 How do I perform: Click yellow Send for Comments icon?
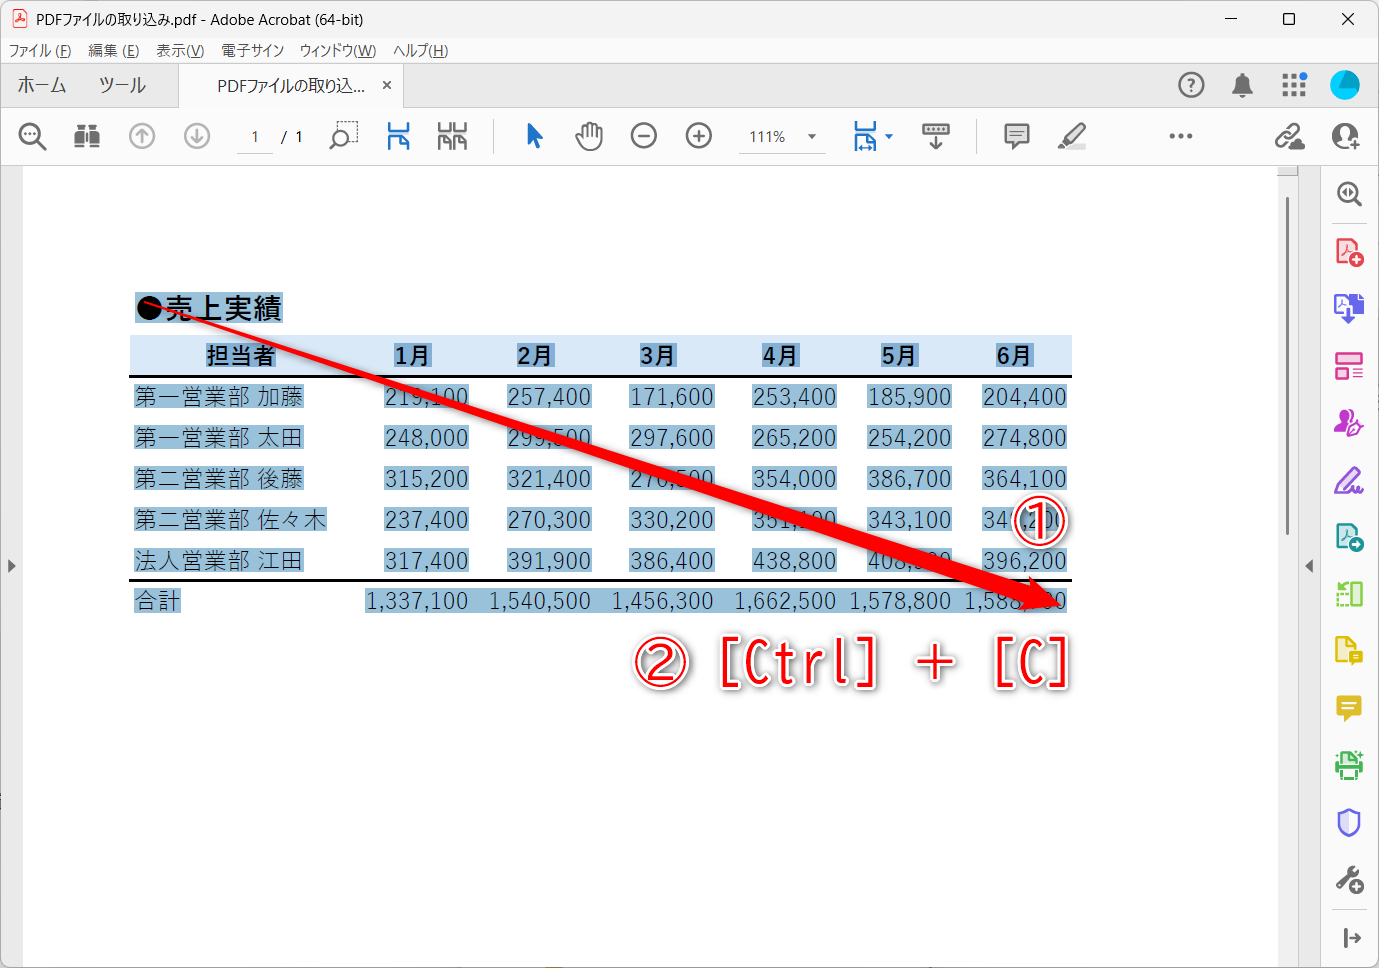[1349, 651]
